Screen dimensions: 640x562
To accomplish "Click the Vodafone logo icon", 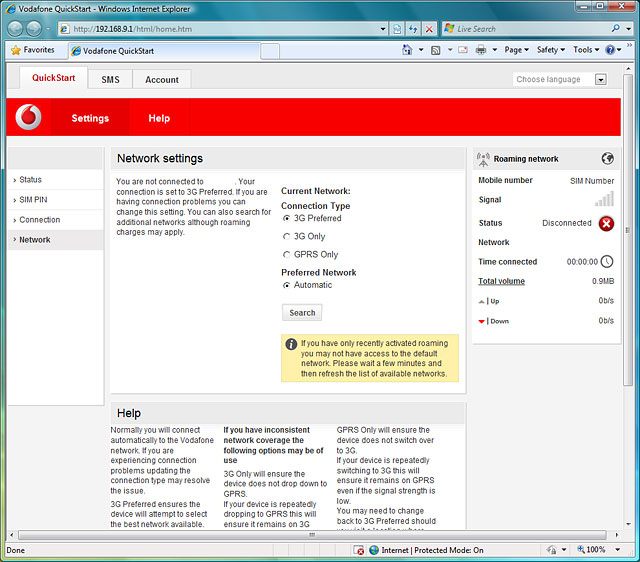I will 29,118.
